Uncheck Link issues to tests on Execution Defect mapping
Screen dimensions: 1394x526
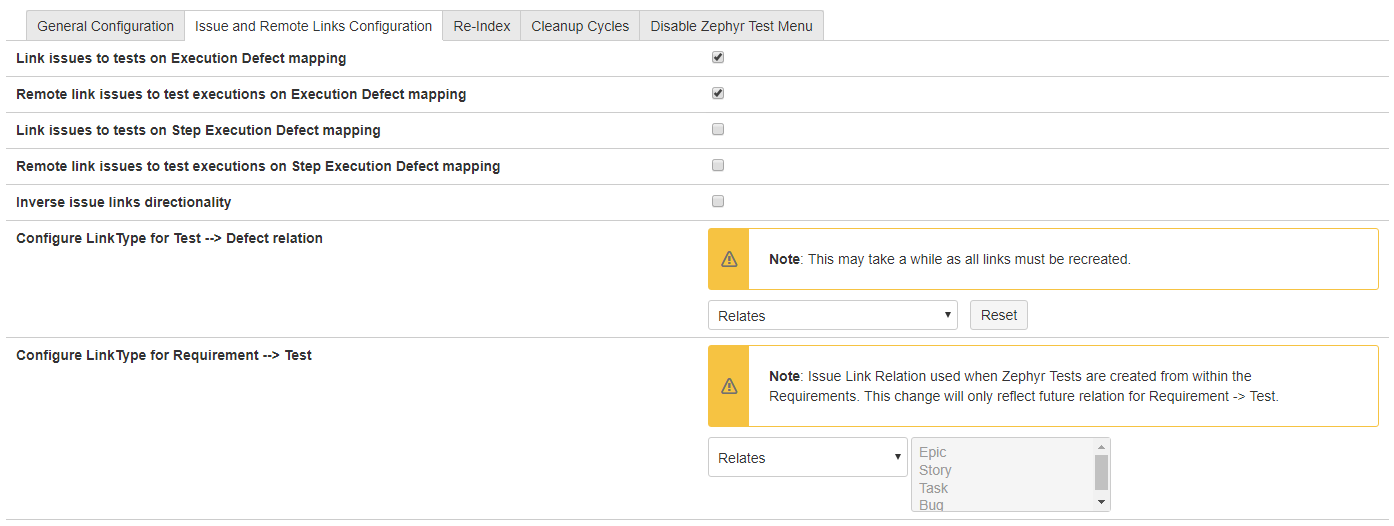tap(718, 58)
